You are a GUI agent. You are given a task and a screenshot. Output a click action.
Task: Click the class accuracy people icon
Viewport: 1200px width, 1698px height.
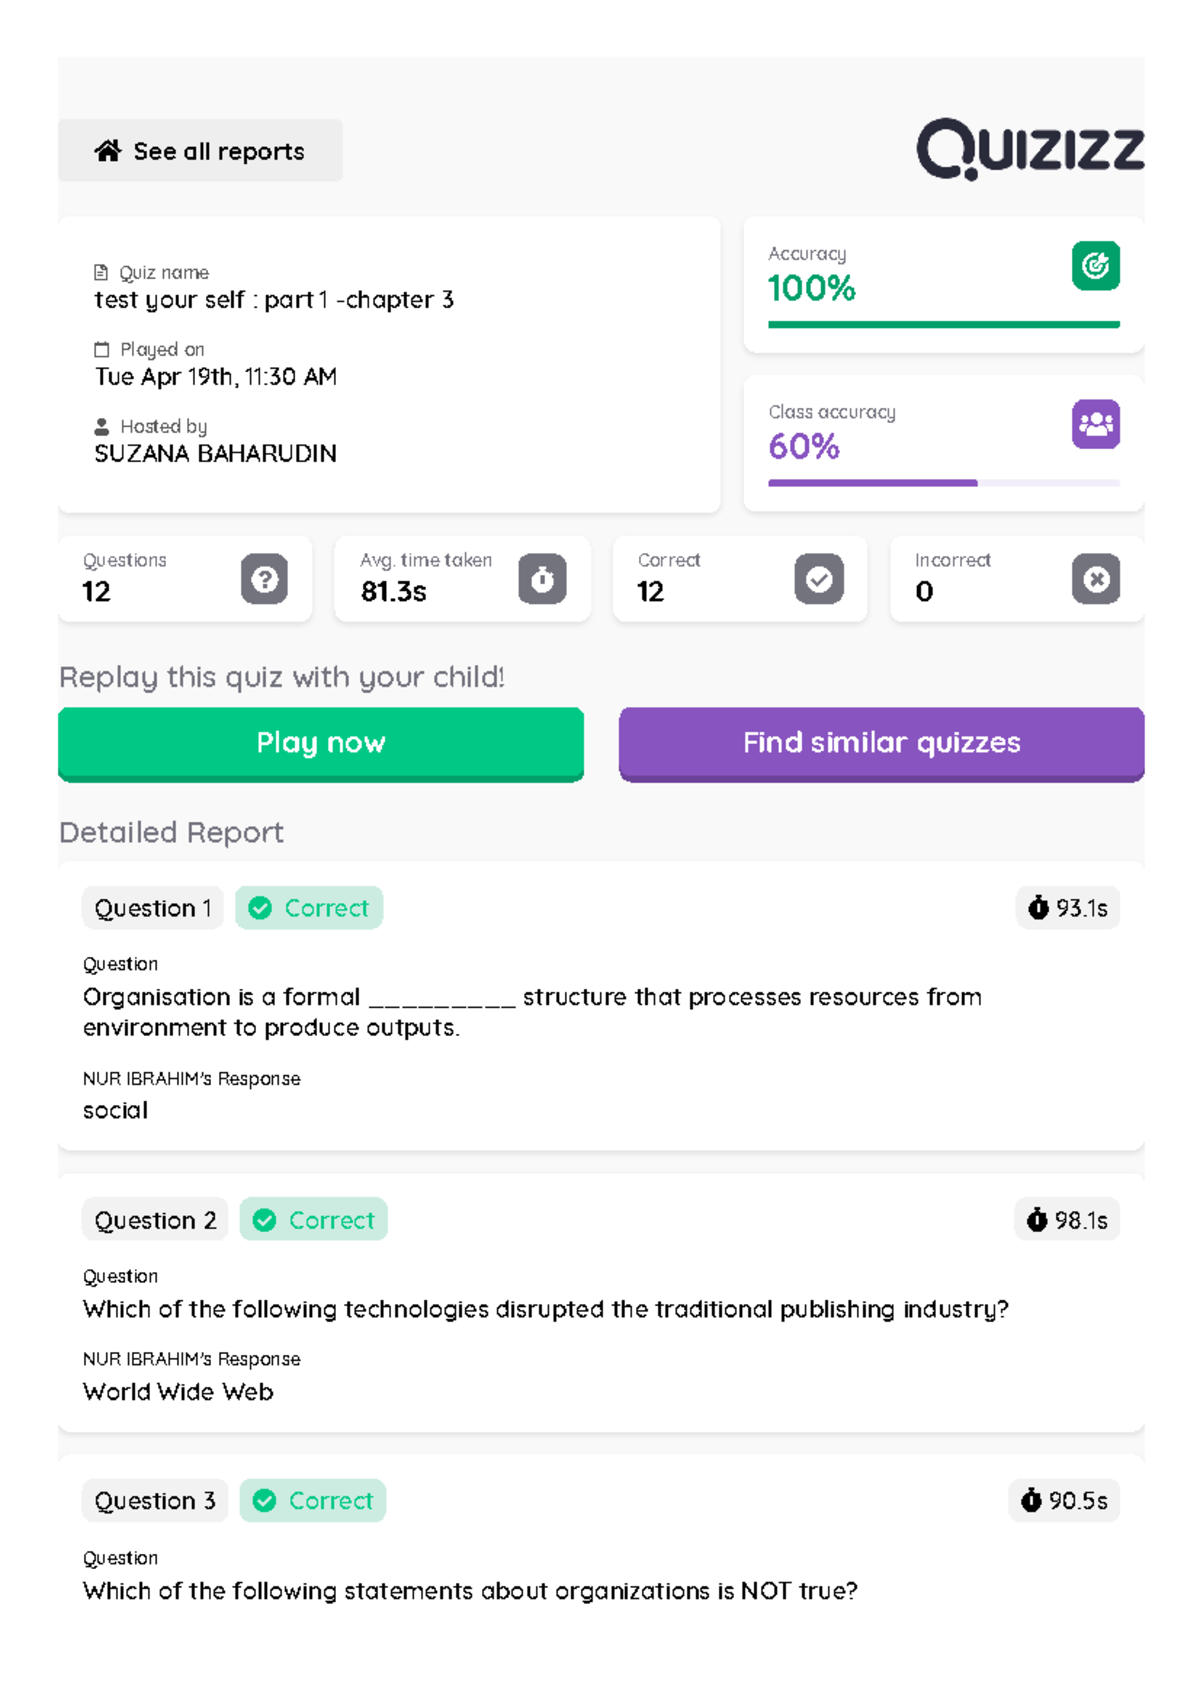click(1095, 424)
